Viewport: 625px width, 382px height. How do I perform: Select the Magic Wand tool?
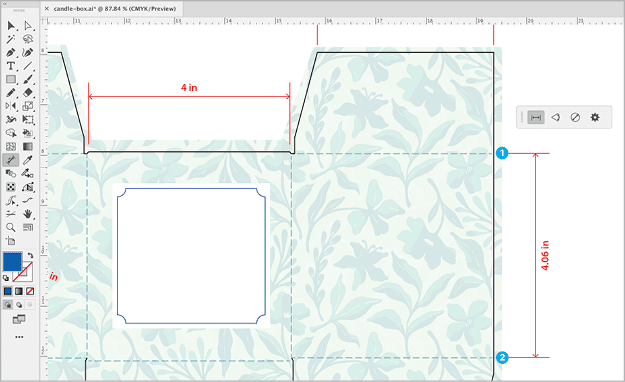pos(11,39)
